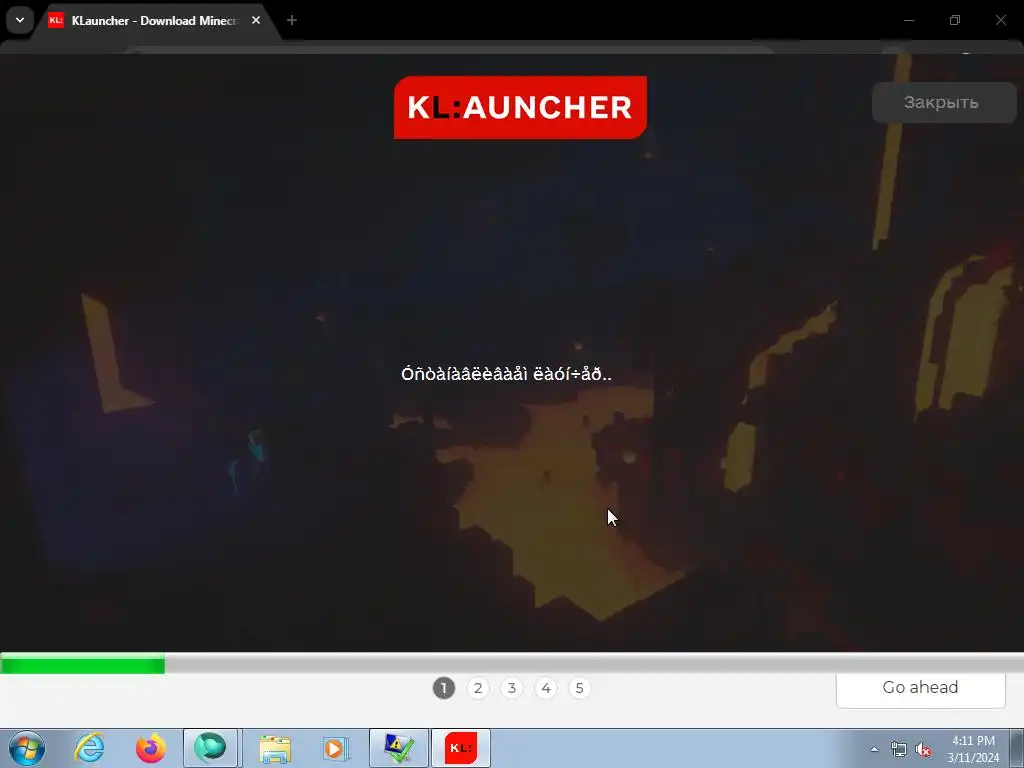Launch Internet Explorer from taskbar
Image resolution: width=1024 pixels, height=768 pixels.
89,748
